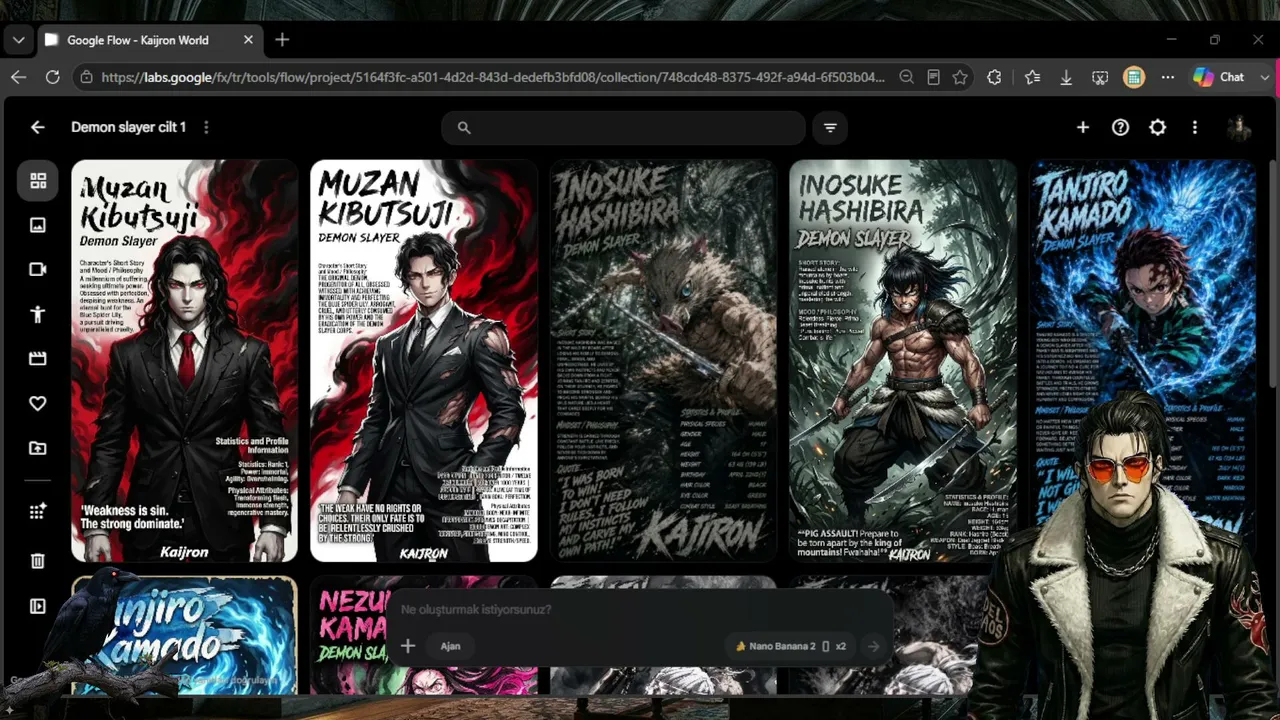Open the browser favorites list icon
1280x720 pixels.
1032,77
